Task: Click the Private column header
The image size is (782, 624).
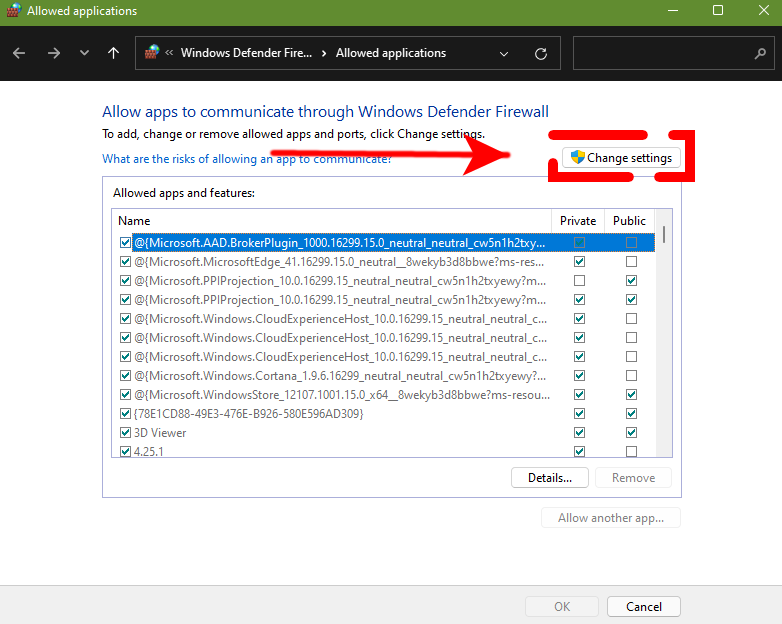Action: (578, 220)
